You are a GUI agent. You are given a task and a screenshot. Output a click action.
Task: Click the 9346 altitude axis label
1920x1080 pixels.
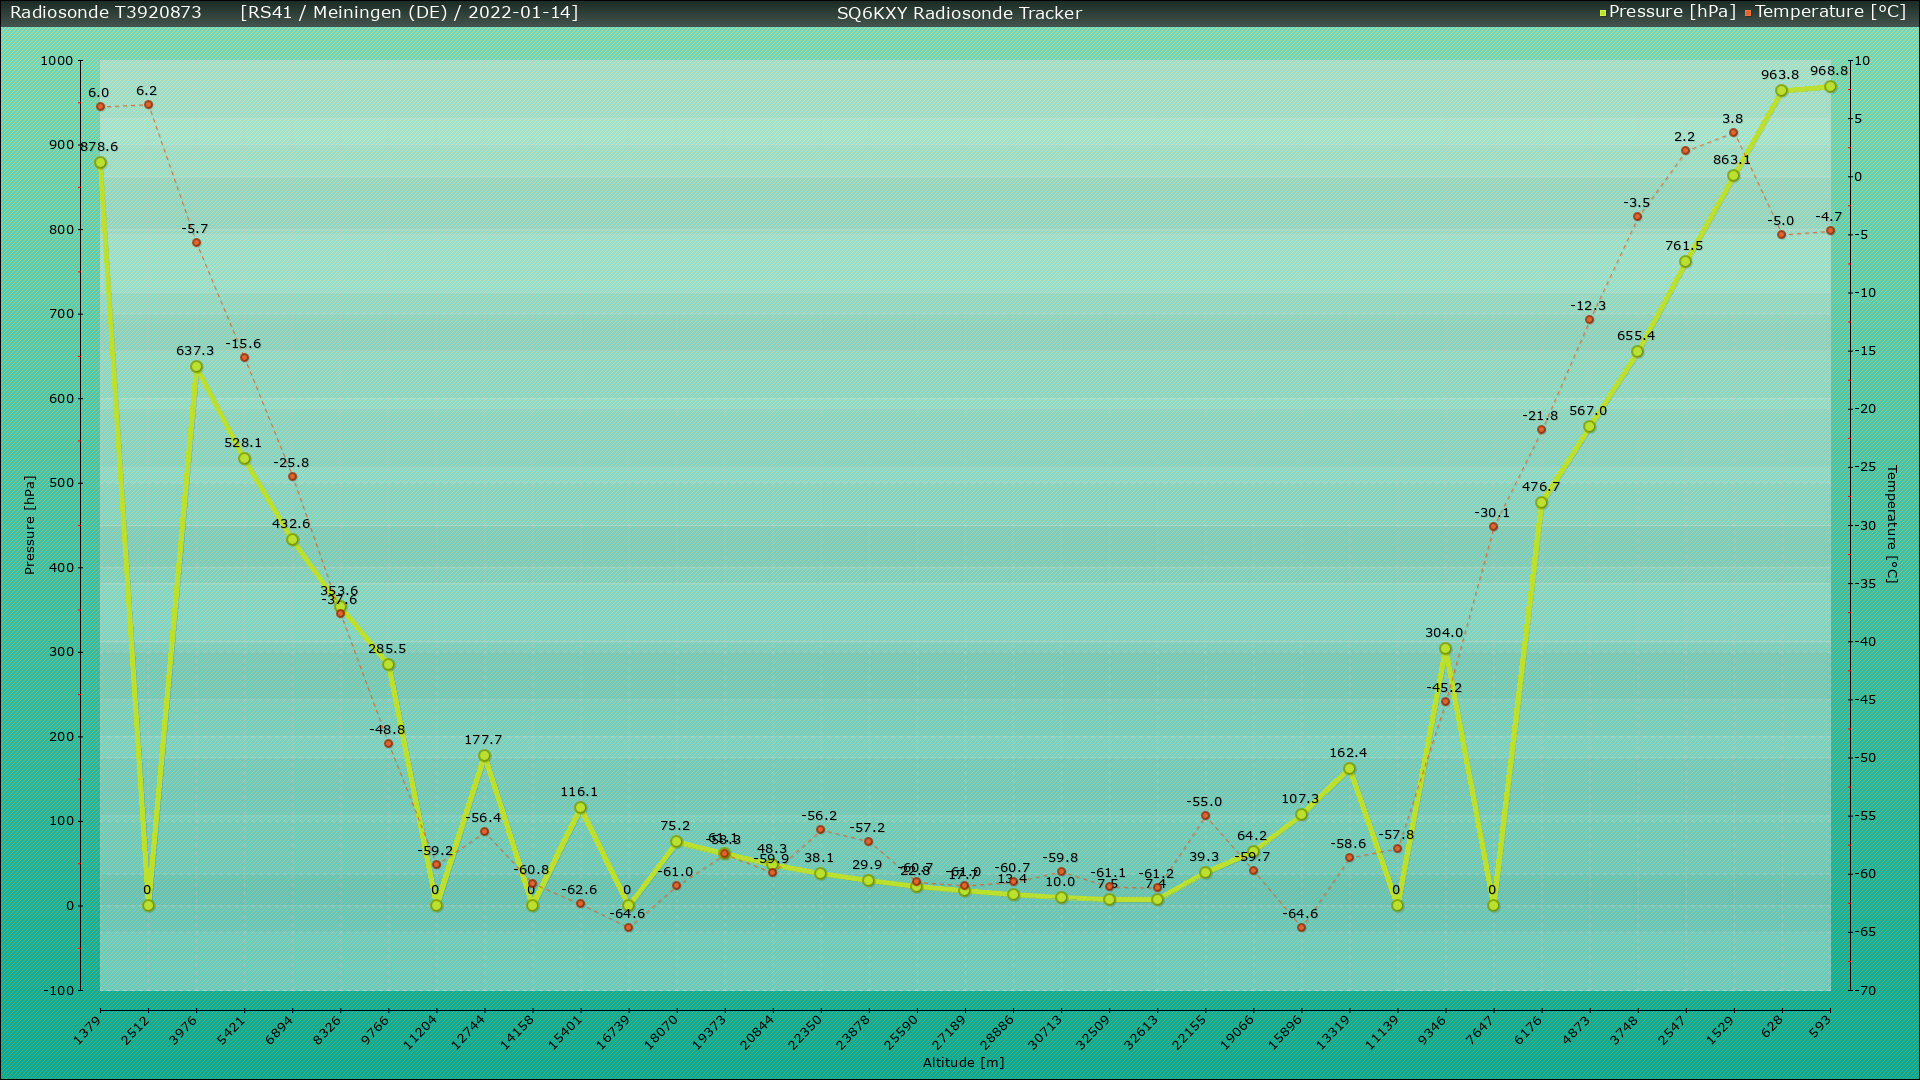[1432, 1029]
